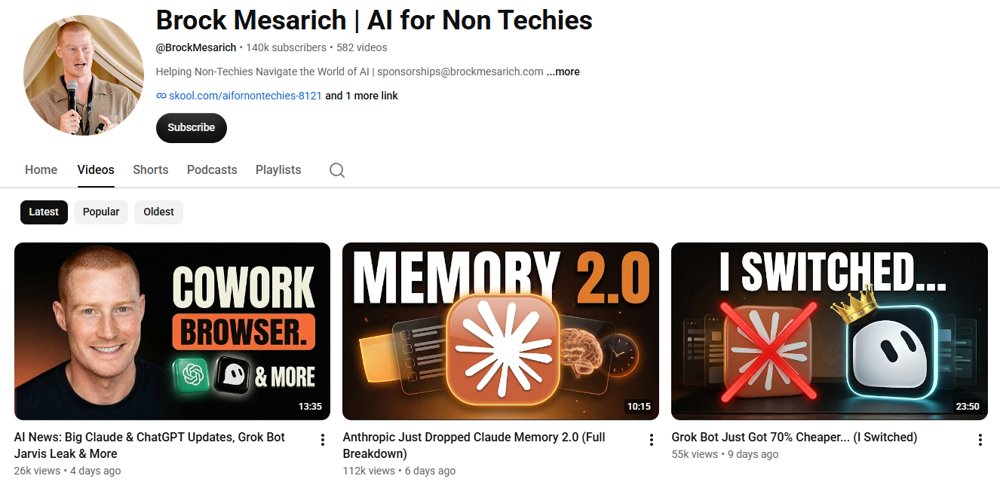Click the 10:15 duration badge

pyautogui.click(x=638, y=406)
